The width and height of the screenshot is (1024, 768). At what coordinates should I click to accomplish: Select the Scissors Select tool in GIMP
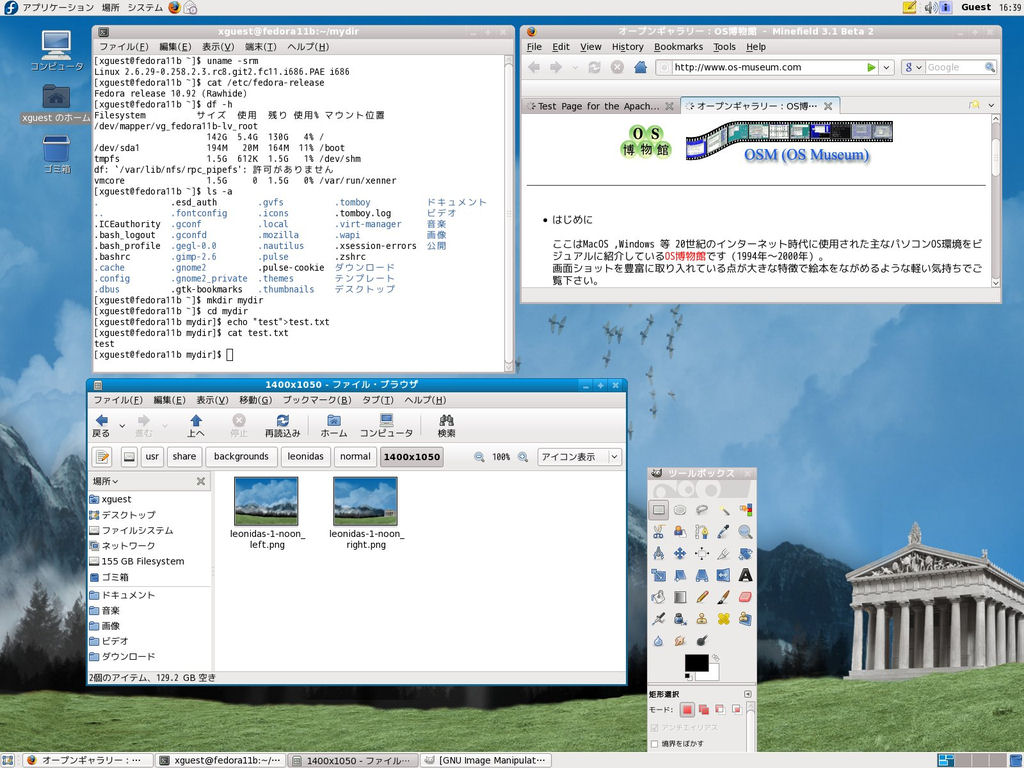(x=658, y=532)
